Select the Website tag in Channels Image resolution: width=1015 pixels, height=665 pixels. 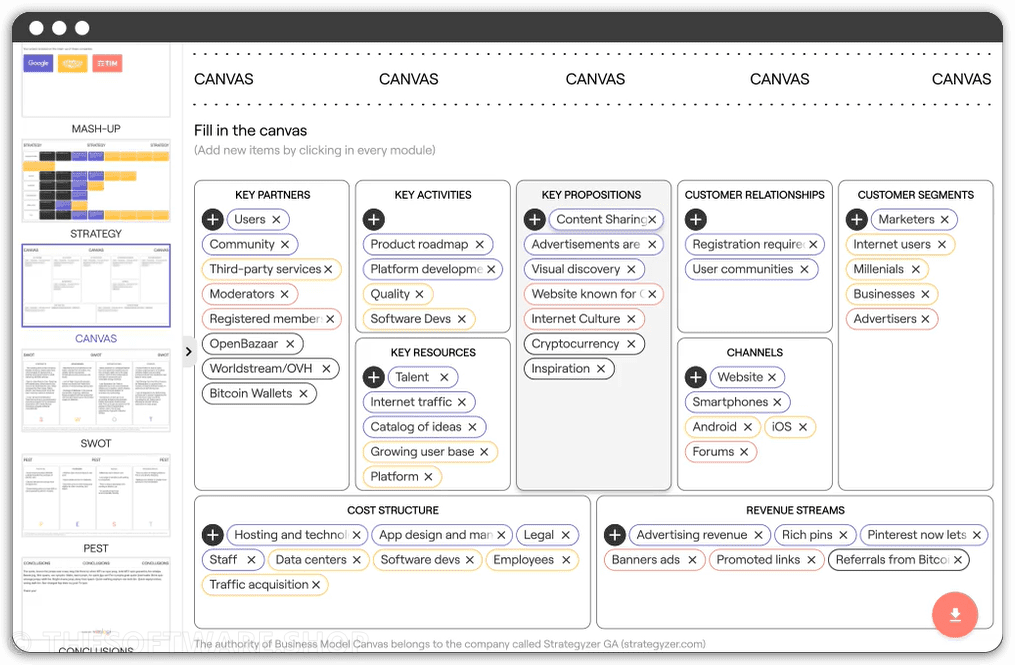(747, 377)
